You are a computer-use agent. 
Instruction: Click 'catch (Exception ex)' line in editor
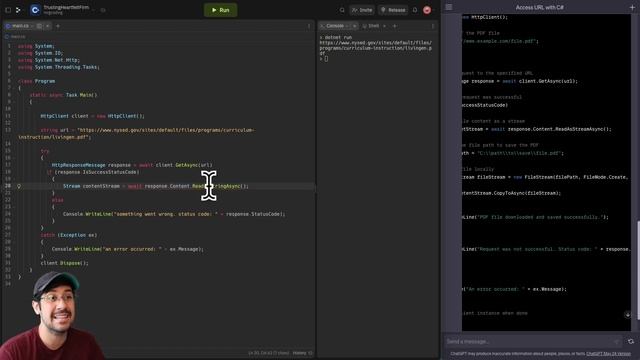tap(69, 235)
